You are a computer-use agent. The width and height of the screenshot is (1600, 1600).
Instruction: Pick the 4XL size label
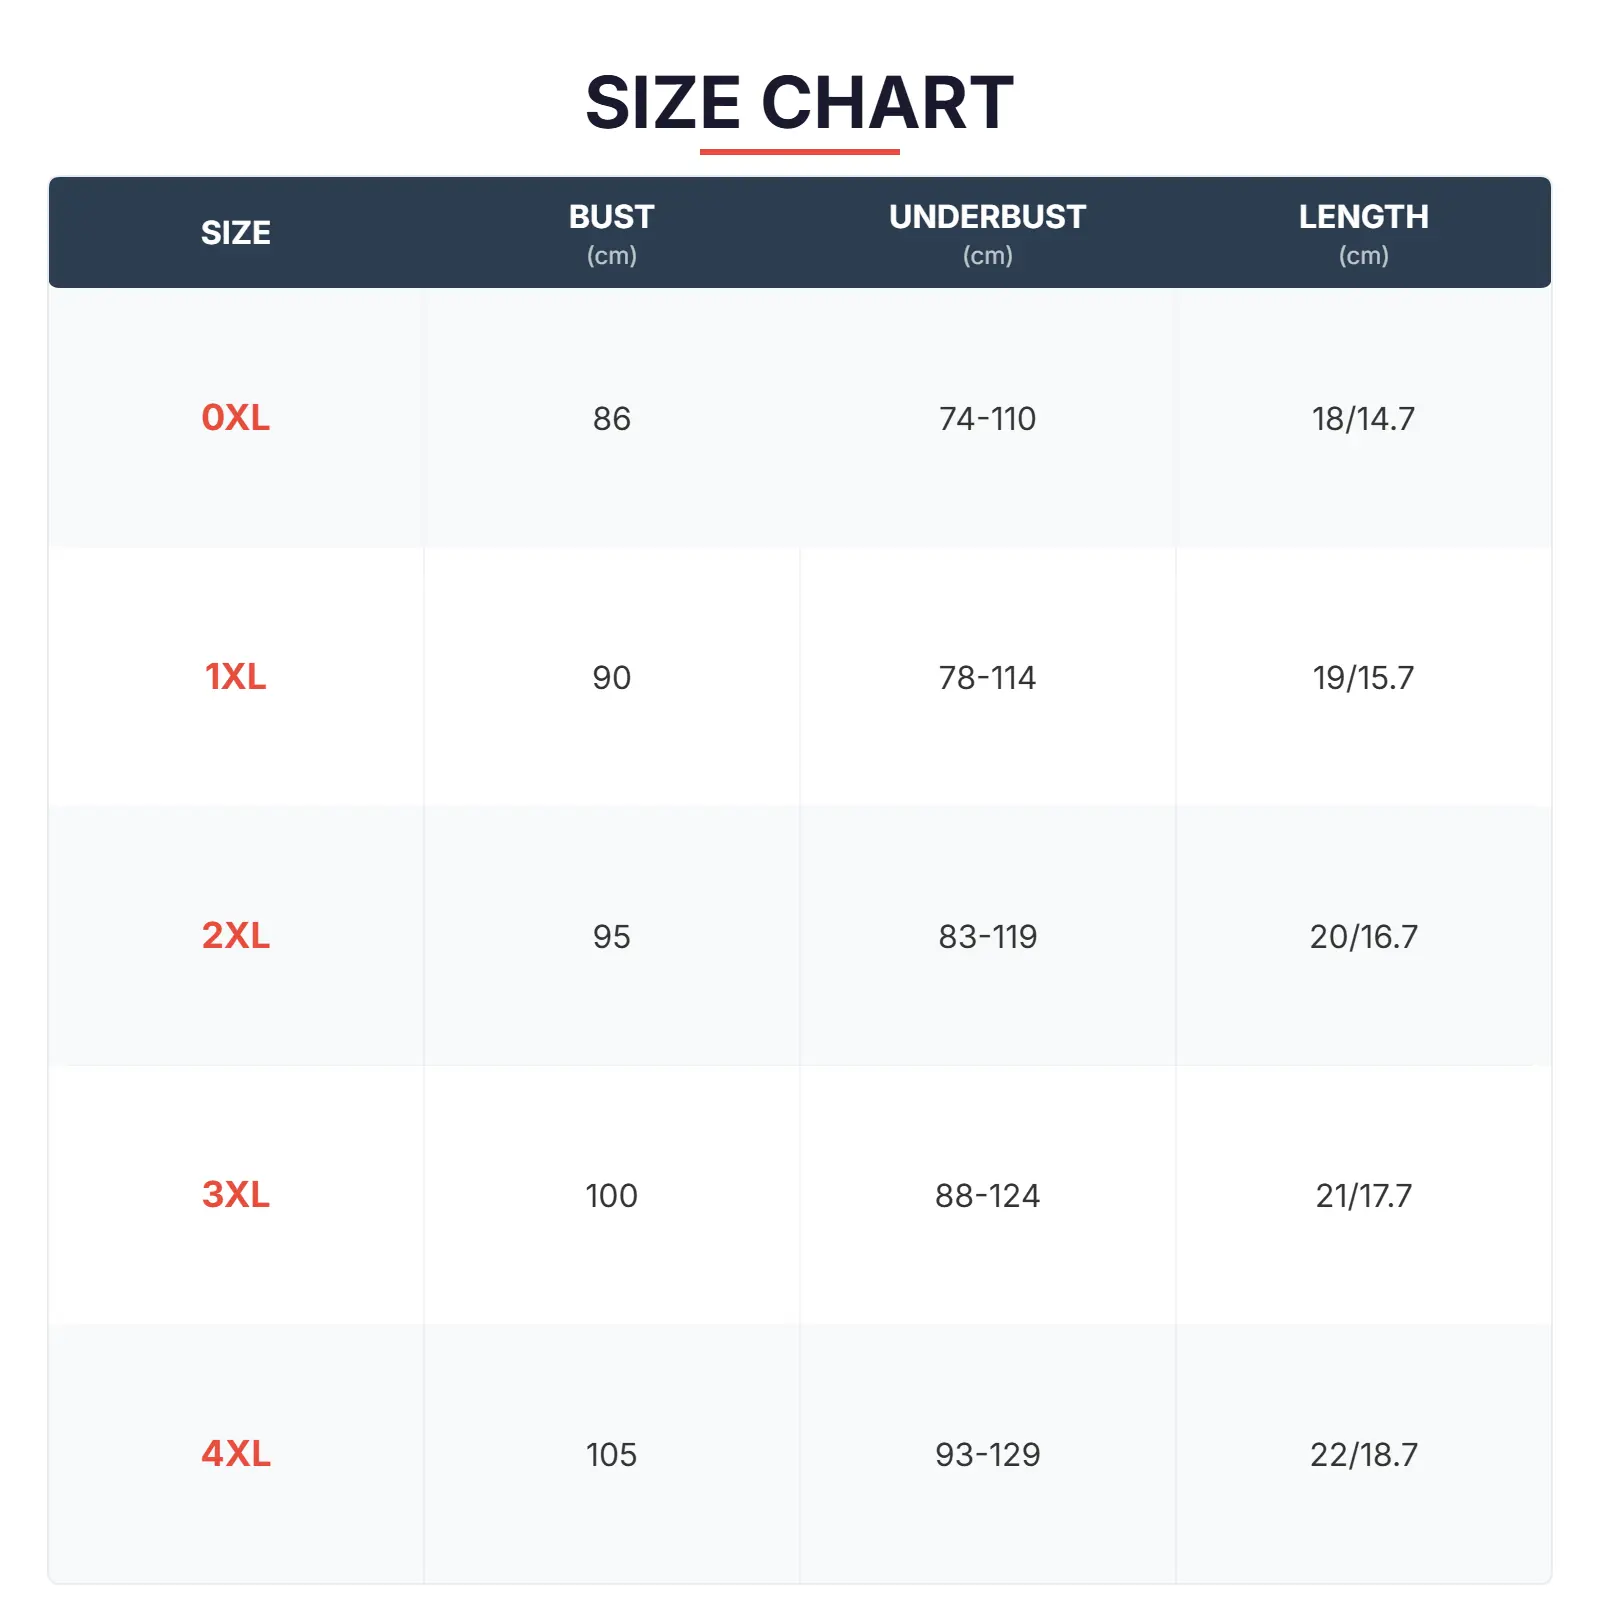236,1454
